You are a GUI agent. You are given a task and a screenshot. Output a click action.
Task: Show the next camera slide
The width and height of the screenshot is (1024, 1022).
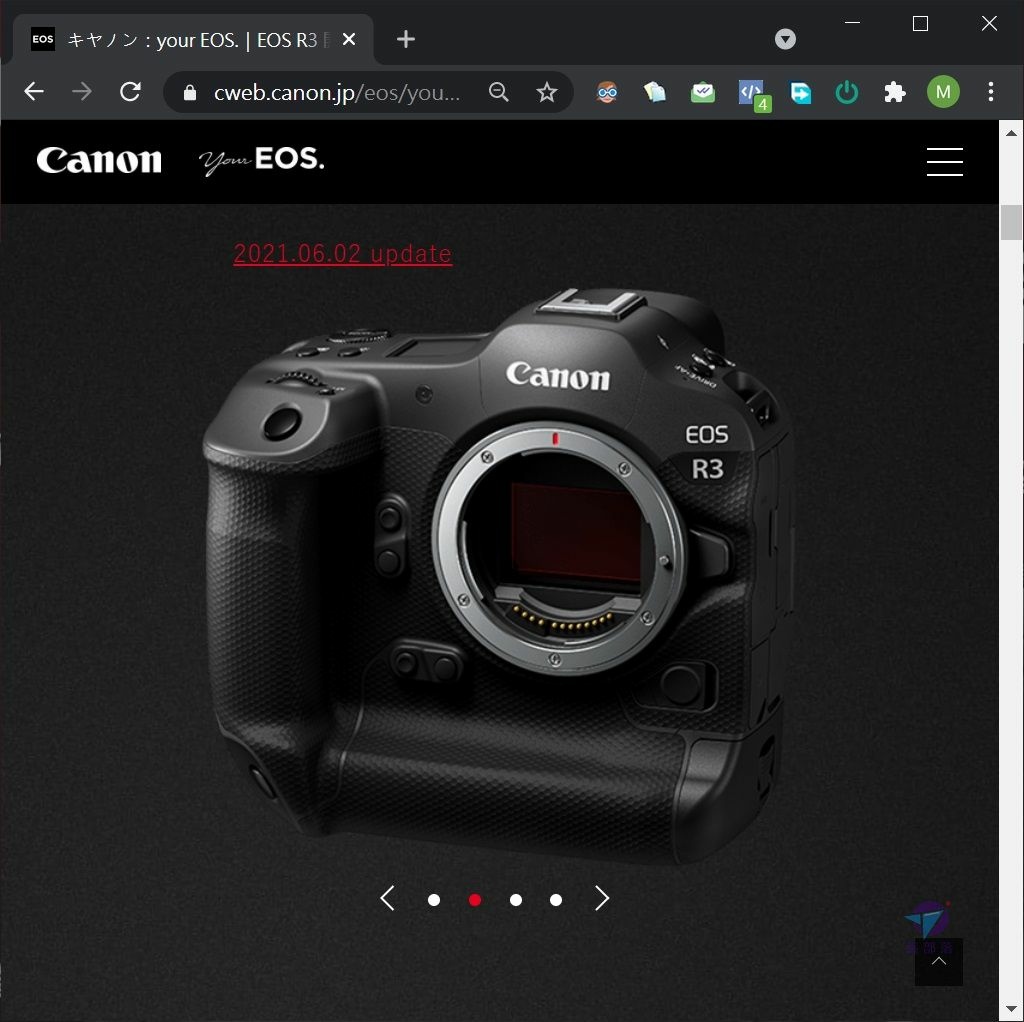pyautogui.click(x=601, y=898)
